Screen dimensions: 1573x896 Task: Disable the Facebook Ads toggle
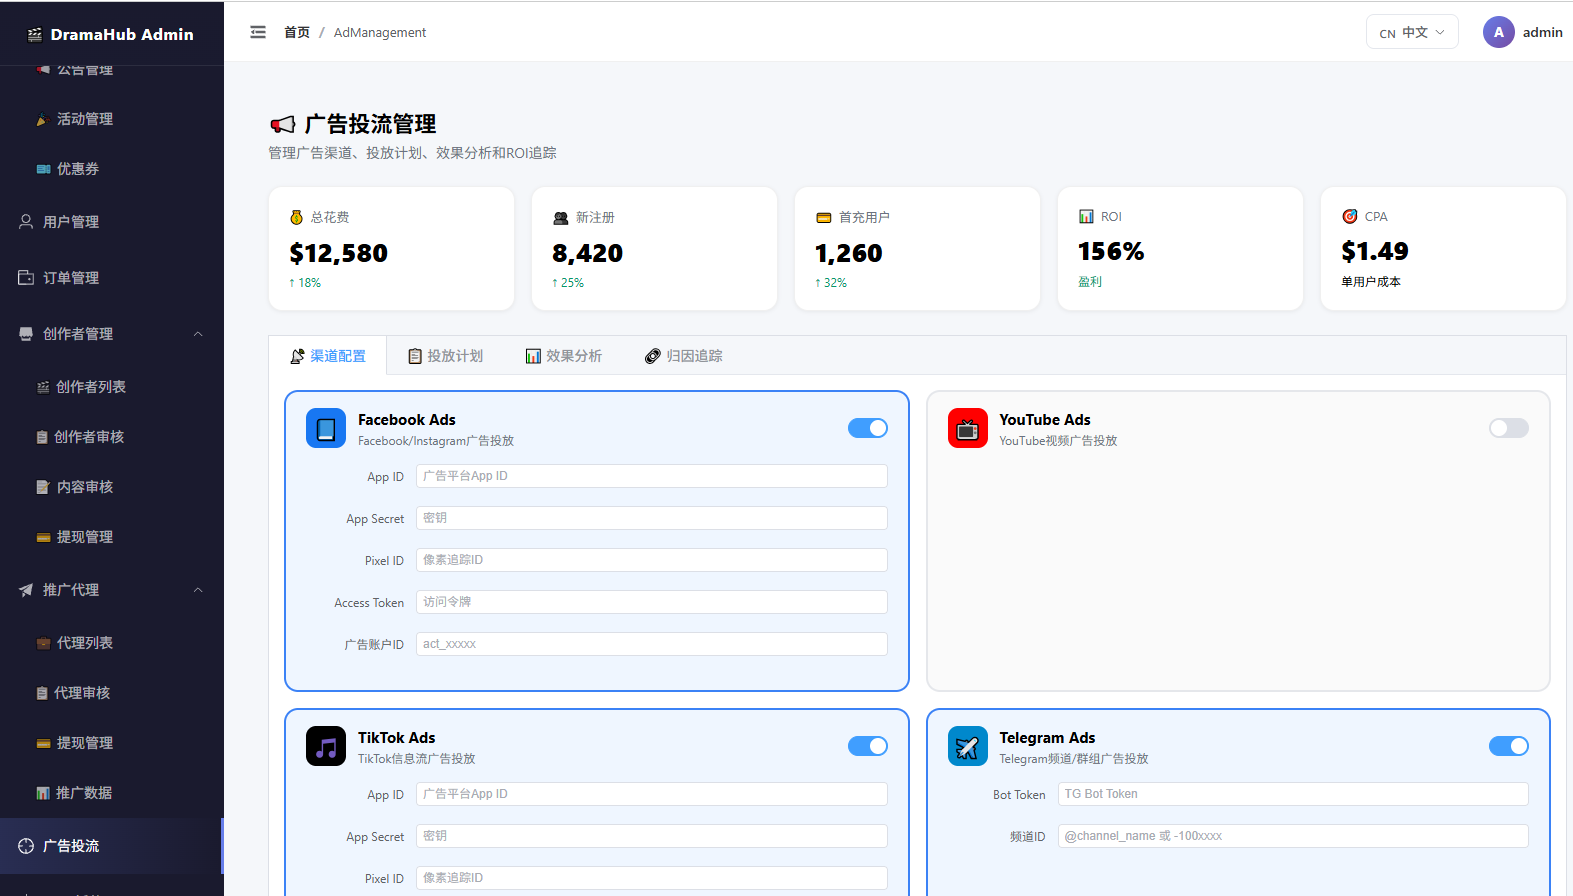868,428
